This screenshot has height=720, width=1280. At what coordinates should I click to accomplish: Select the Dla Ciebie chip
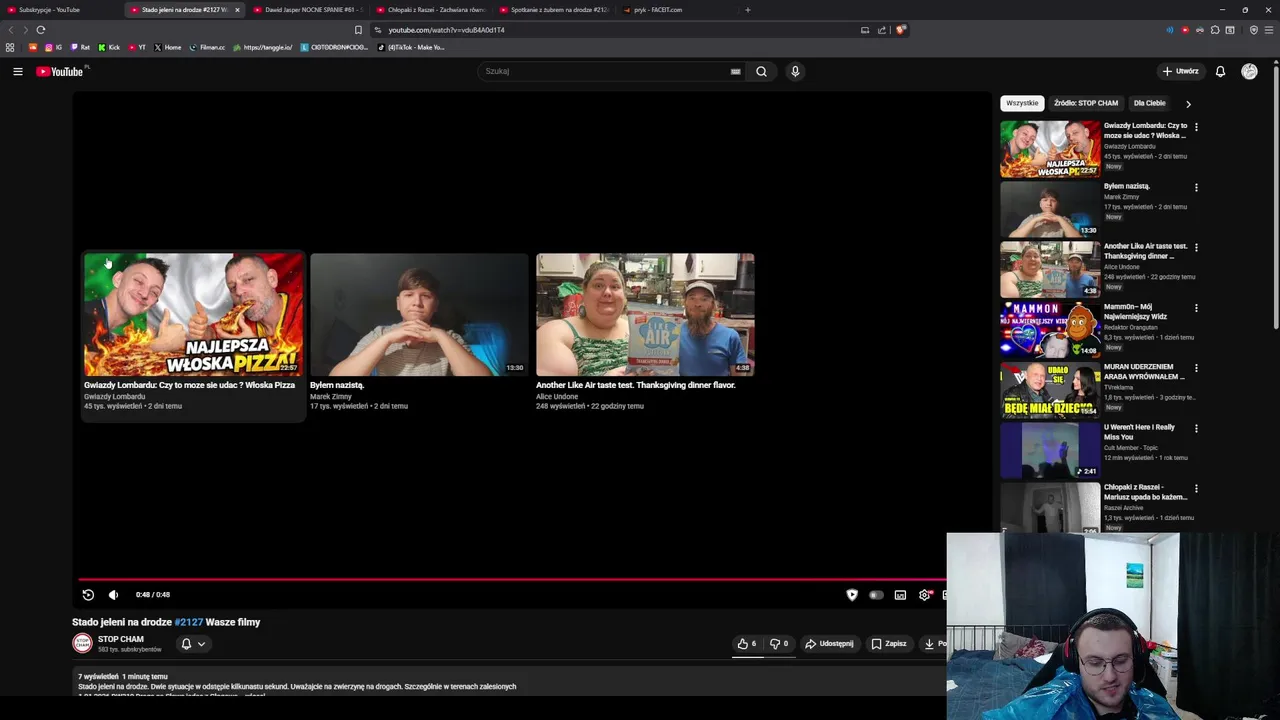1149,103
